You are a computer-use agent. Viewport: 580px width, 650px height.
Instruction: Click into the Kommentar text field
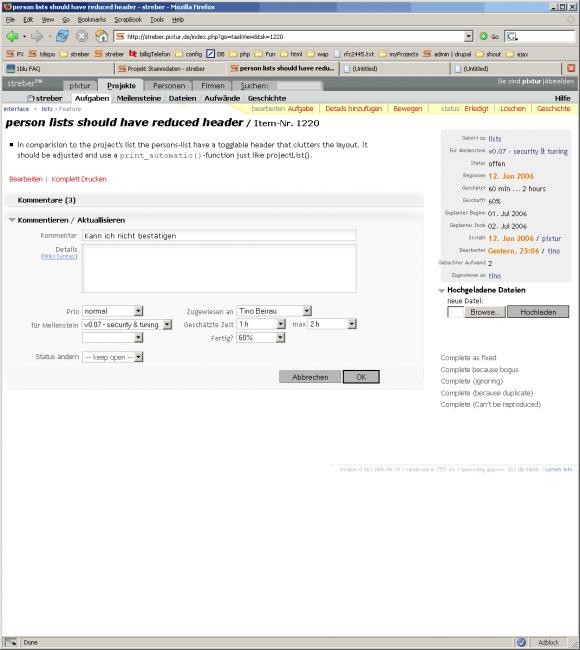219,235
